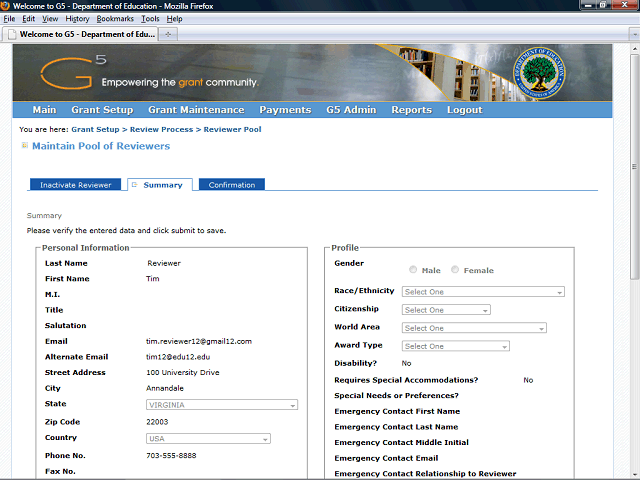Click the Firefox icon in title bar

5,6
